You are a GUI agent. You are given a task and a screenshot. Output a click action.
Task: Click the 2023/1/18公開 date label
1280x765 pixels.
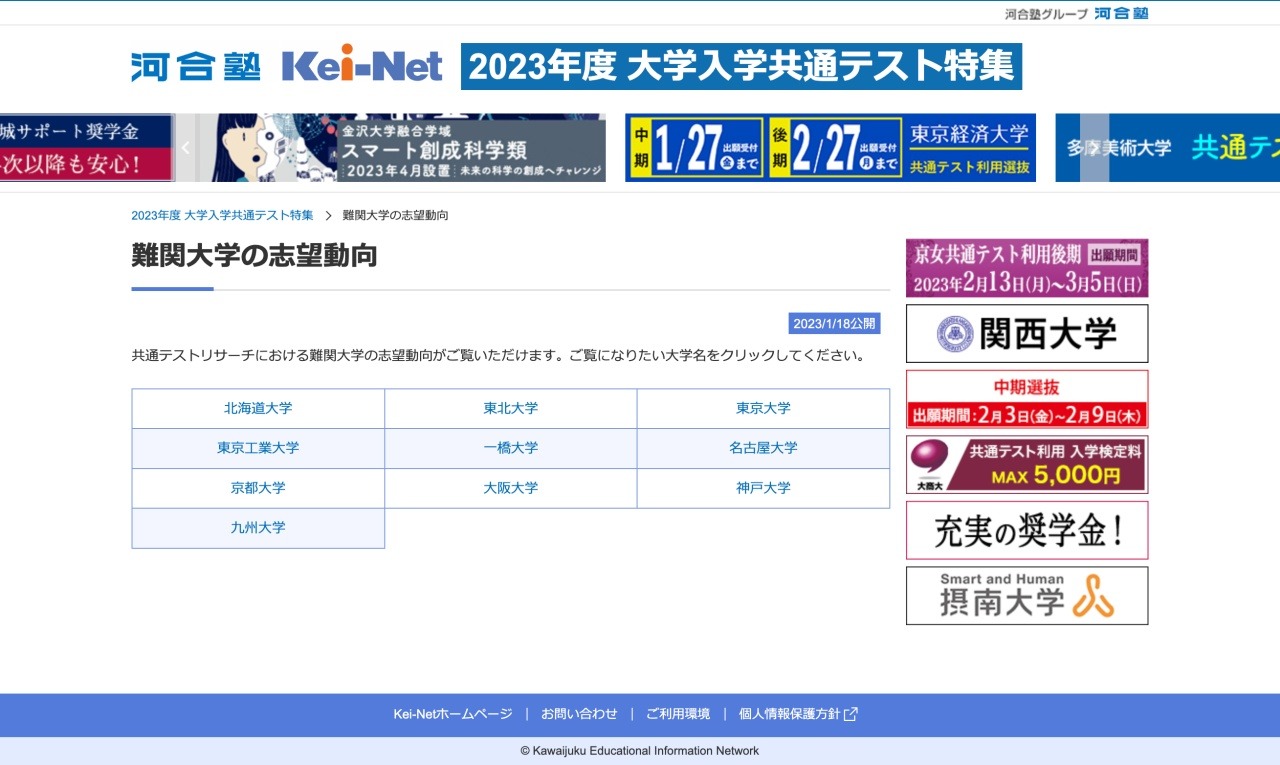coord(834,324)
